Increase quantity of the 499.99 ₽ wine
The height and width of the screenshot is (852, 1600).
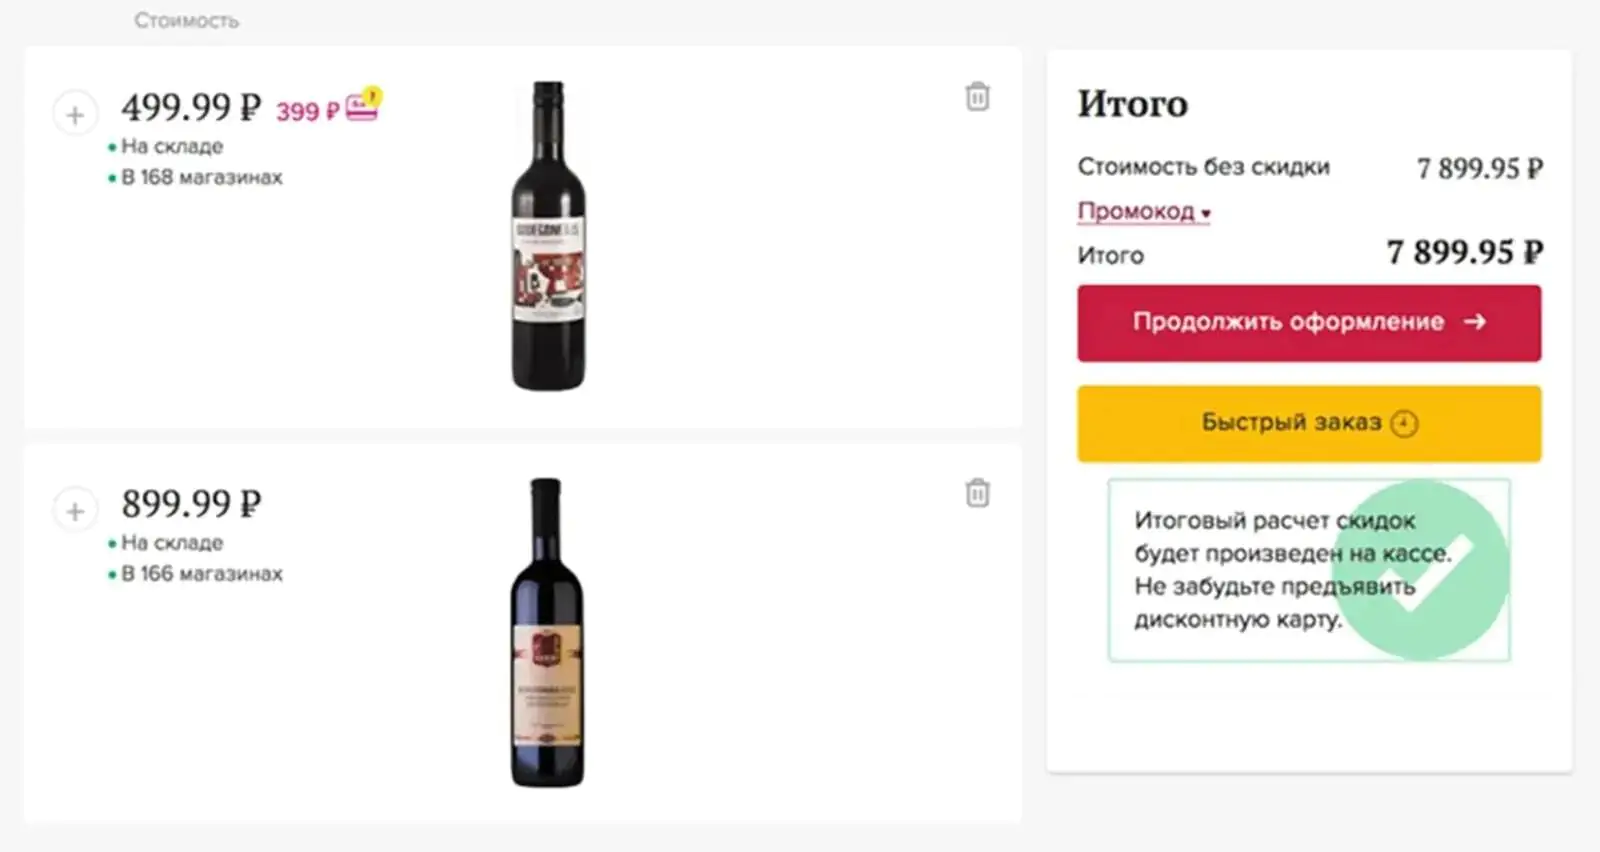pyautogui.click(x=75, y=115)
